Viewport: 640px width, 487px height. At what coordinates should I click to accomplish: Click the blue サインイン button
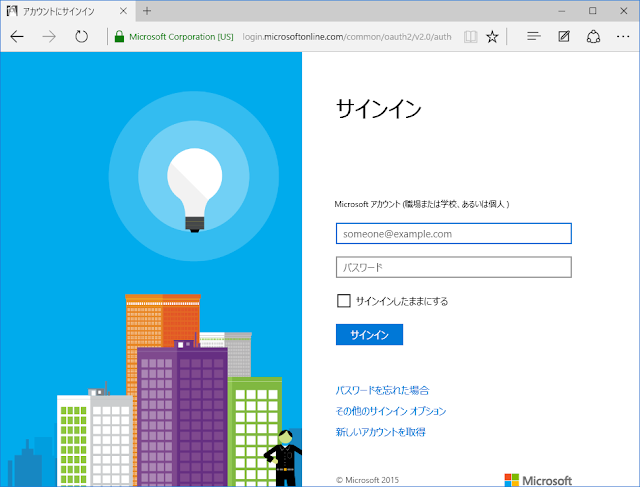(369, 334)
